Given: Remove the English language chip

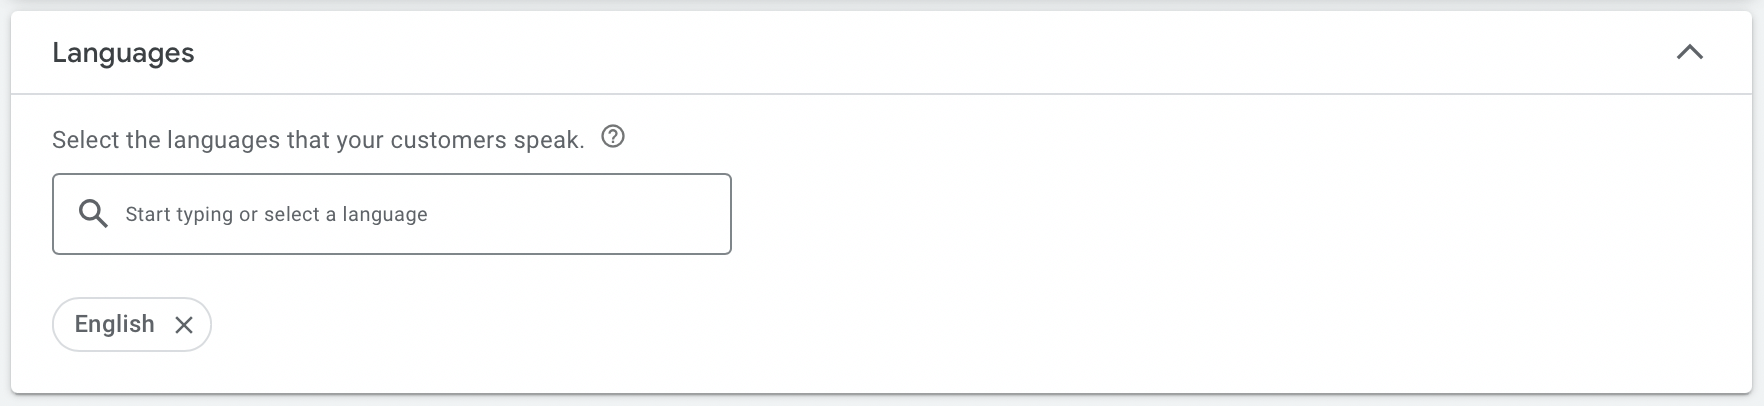Looking at the screenshot, I should point(184,325).
